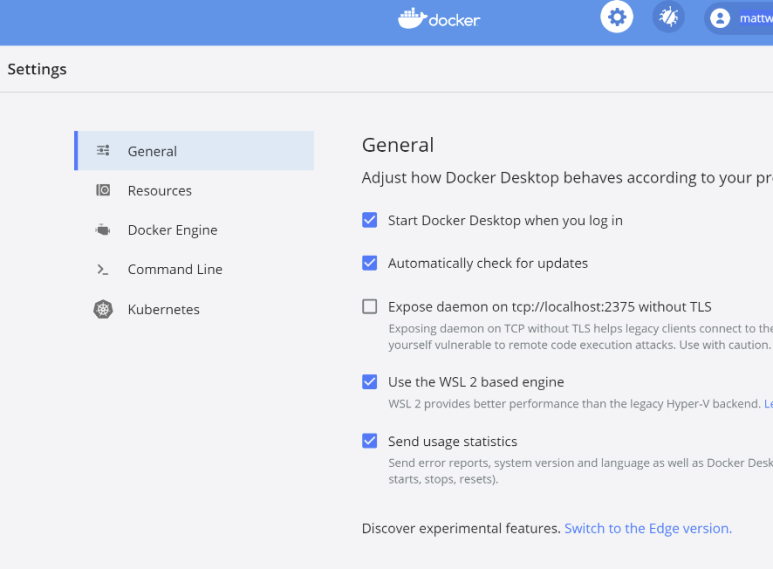Click the Resources disk icon
The width and height of the screenshot is (773, 569).
tap(103, 190)
